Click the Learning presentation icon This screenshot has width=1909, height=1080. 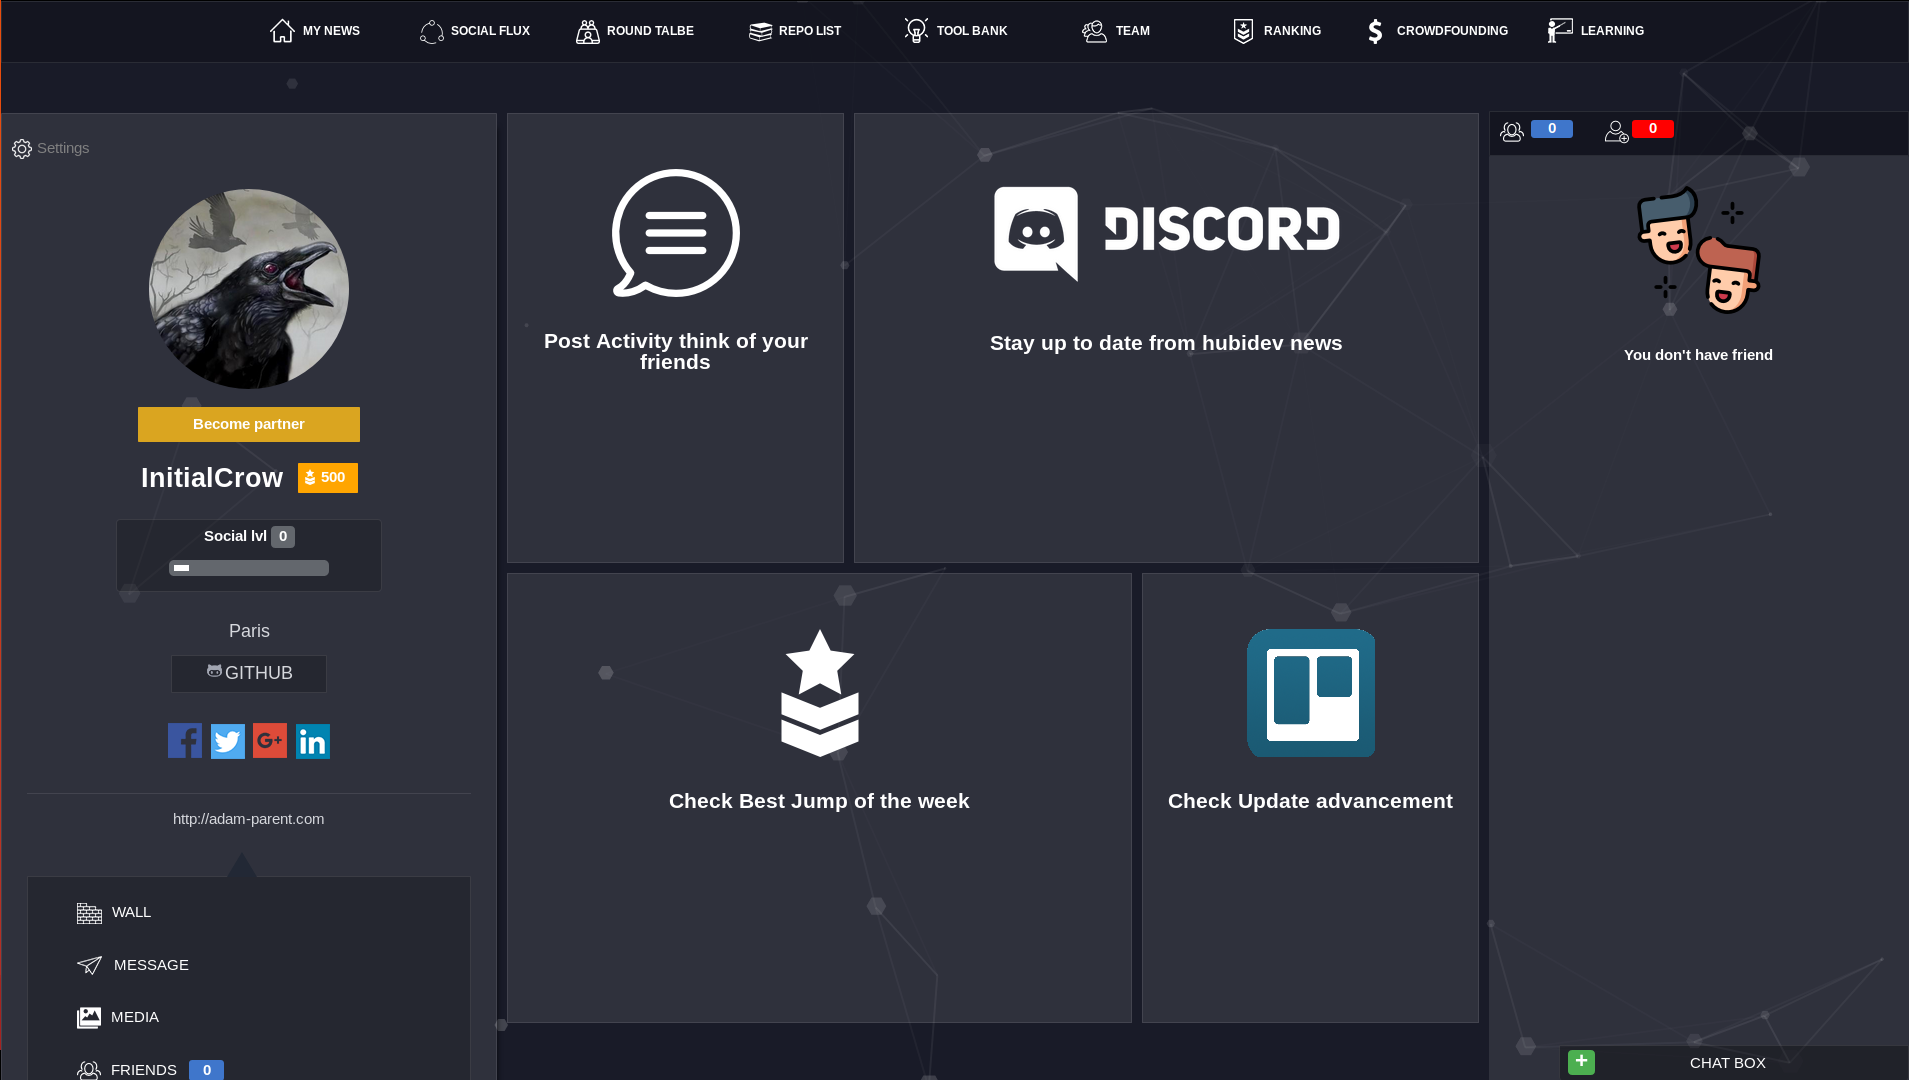click(1560, 31)
